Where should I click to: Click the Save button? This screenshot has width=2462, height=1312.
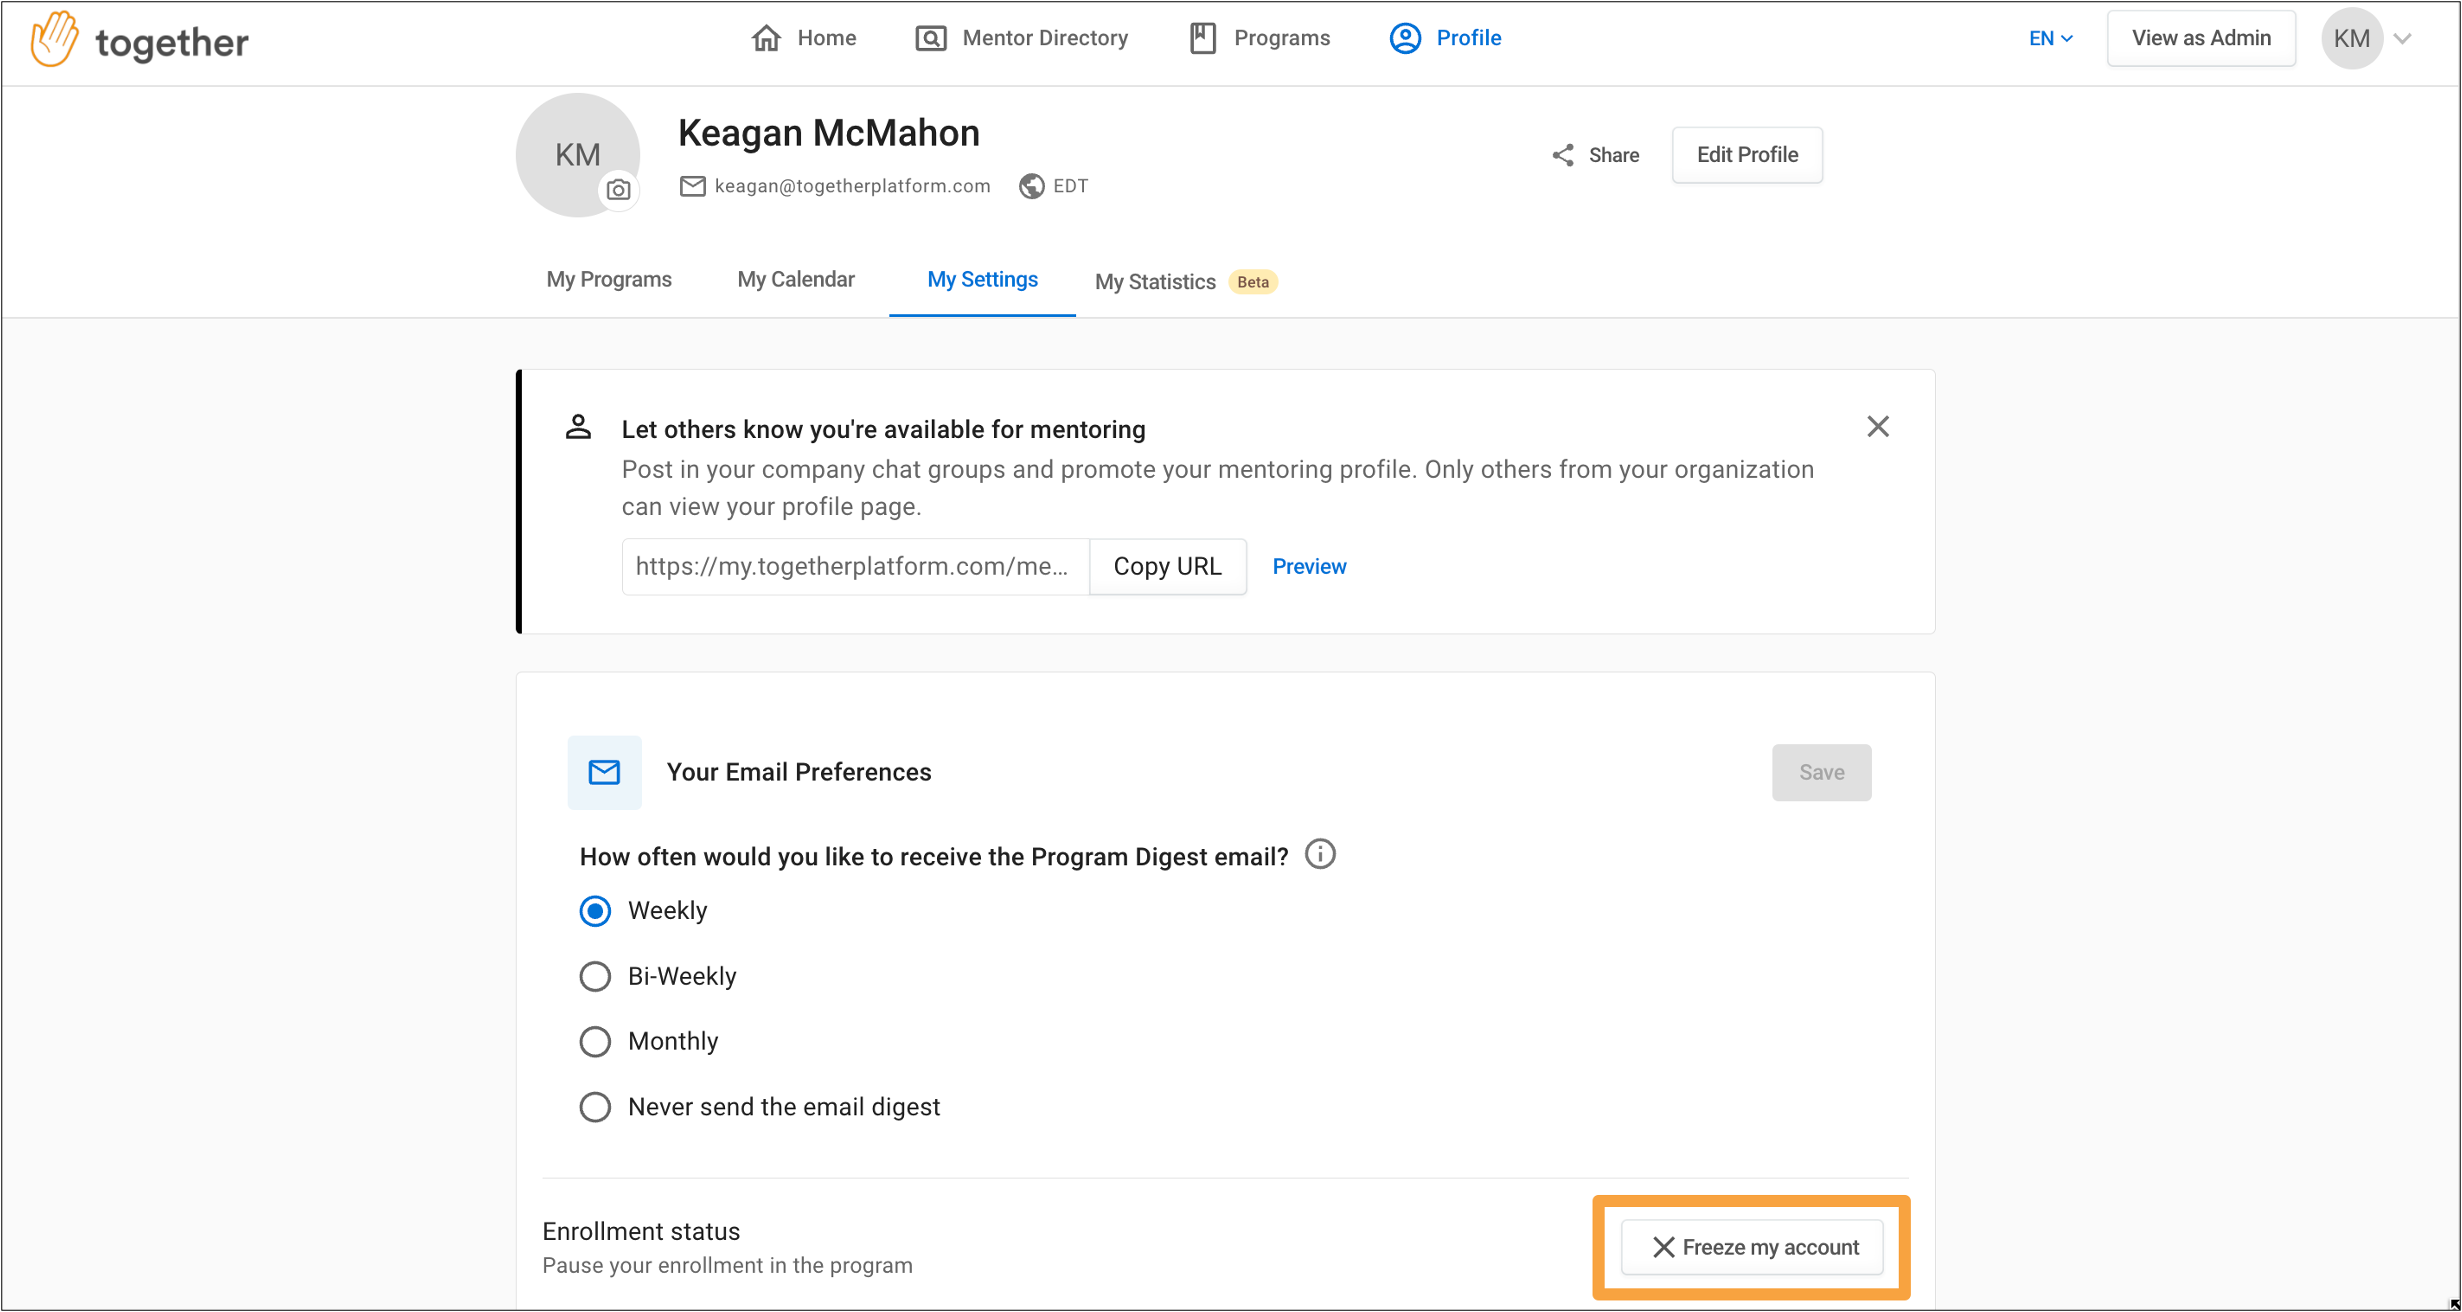(x=1821, y=772)
